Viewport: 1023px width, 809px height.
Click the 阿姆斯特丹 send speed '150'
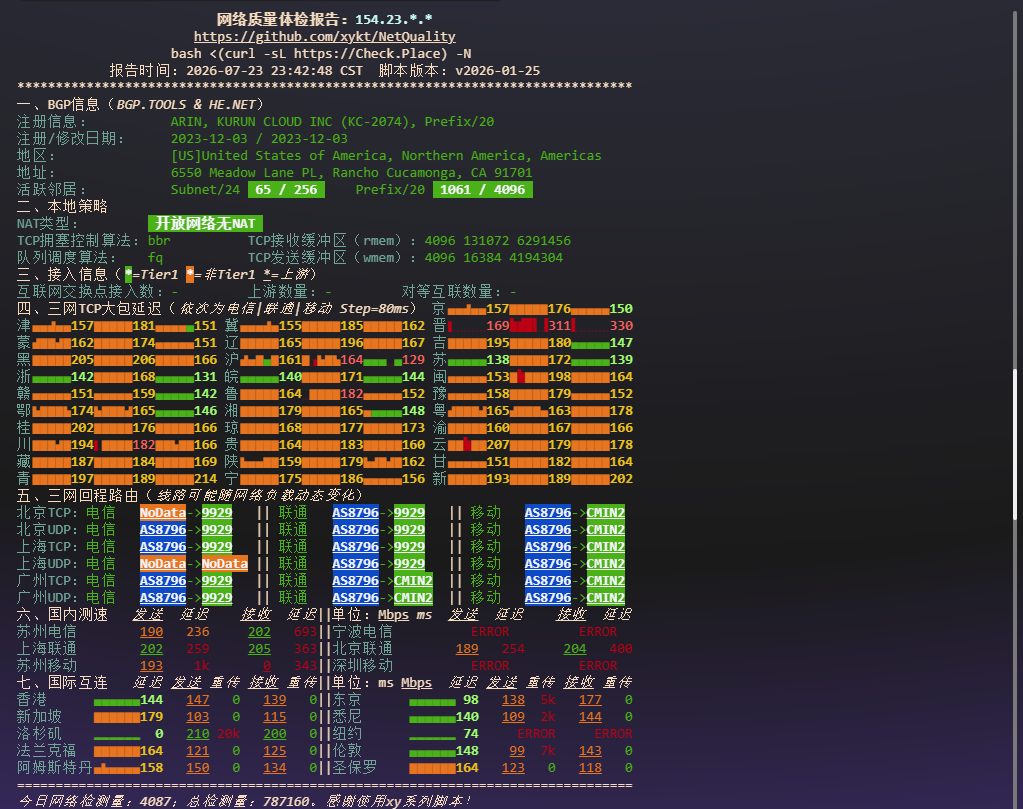point(198,767)
